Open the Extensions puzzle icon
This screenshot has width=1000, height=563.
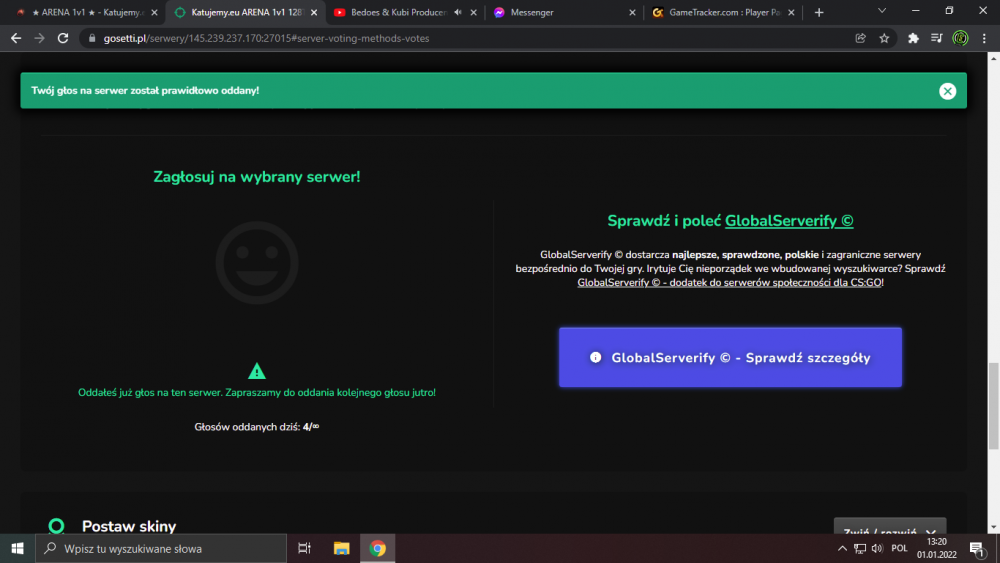[913, 38]
